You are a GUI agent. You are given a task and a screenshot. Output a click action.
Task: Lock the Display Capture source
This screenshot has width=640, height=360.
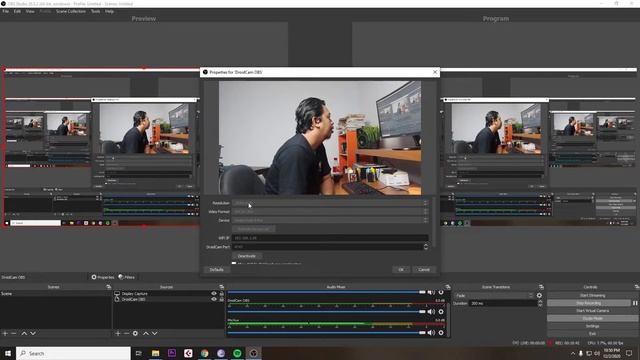222,293
